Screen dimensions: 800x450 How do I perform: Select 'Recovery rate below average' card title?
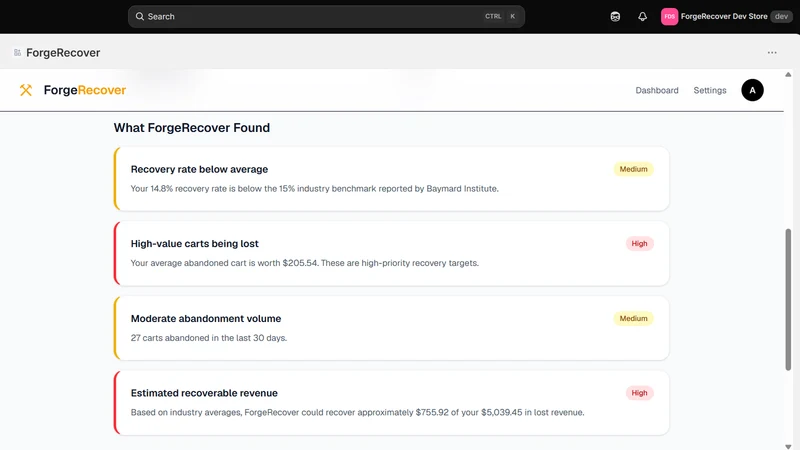199,169
